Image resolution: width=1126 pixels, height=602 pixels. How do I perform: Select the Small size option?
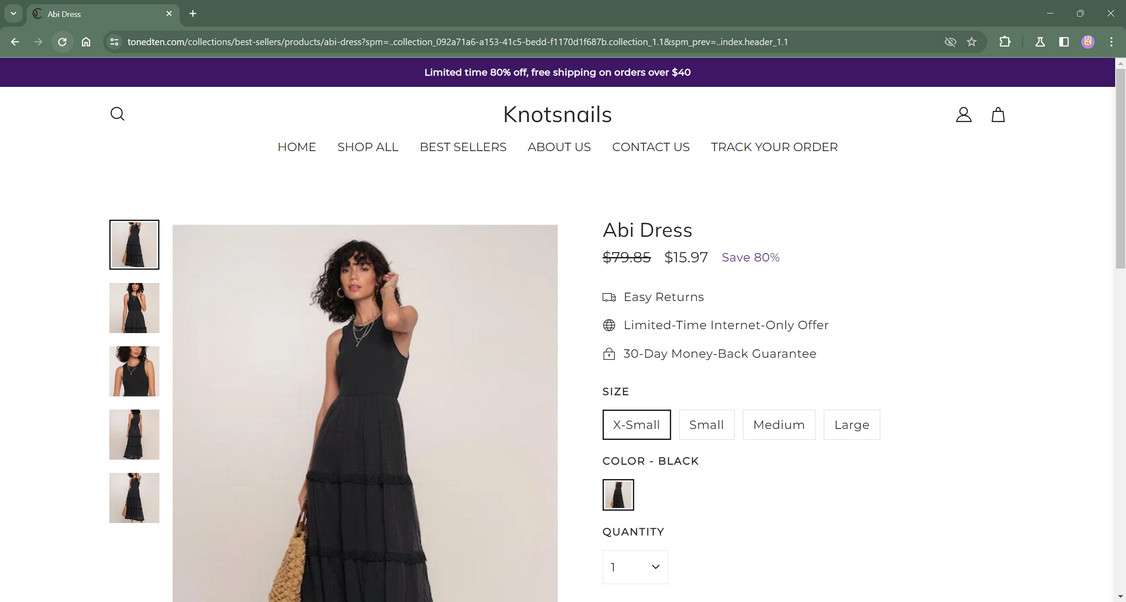706,424
